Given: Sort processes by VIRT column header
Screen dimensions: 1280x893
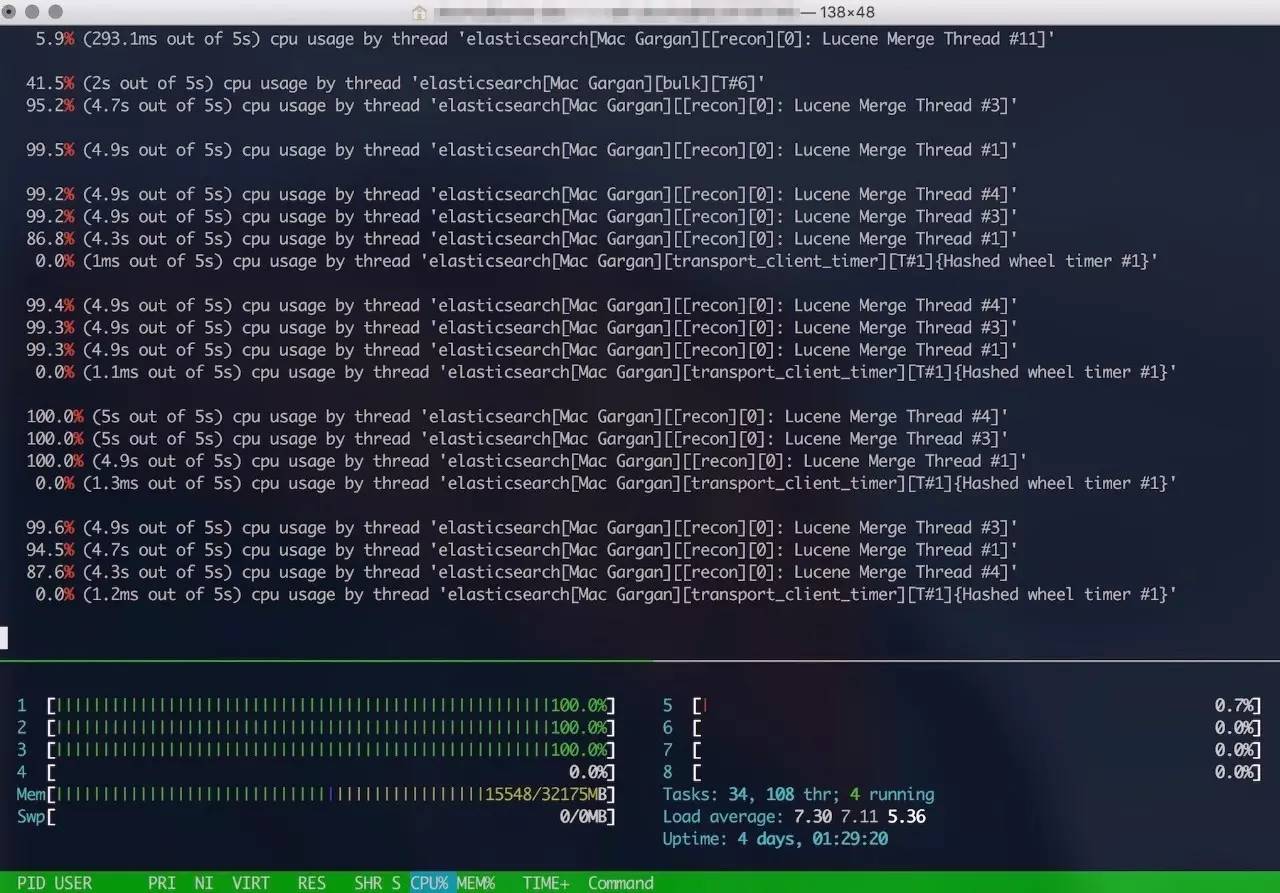Looking at the screenshot, I should [250, 883].
